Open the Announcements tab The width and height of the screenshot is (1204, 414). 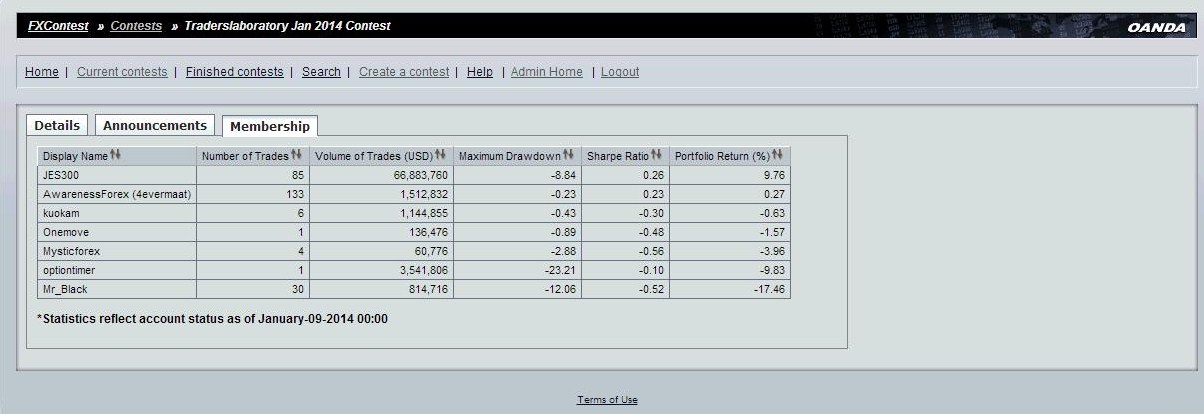click(x=155, y=125)
